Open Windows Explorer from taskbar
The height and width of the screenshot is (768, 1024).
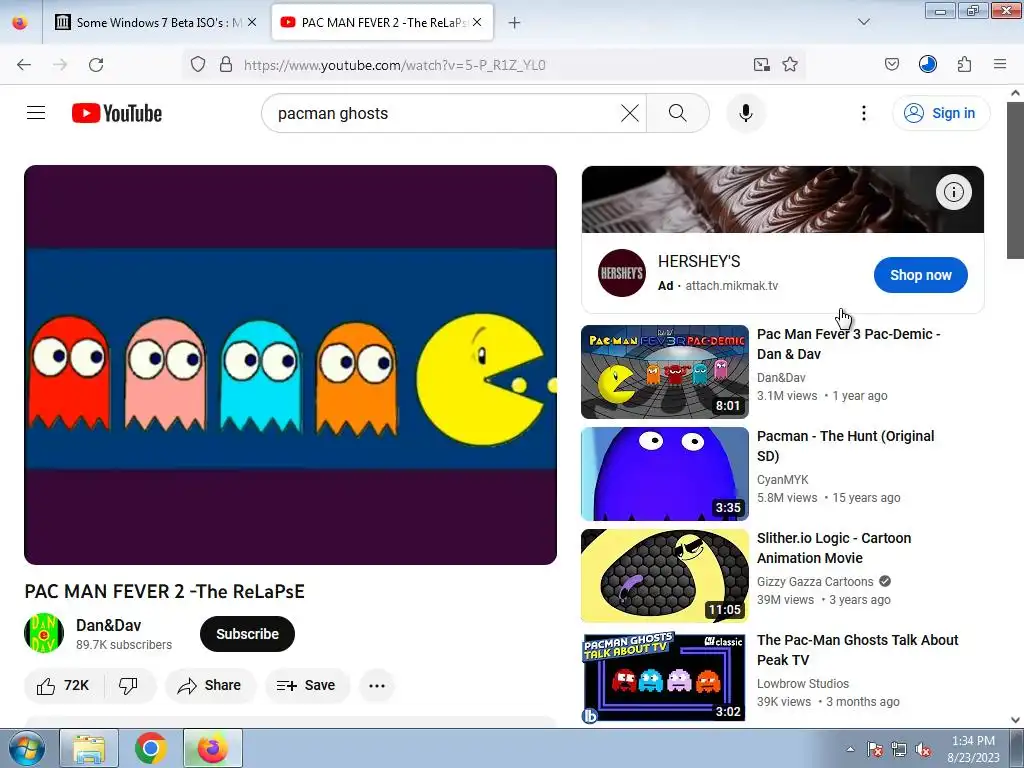[89, 748]
